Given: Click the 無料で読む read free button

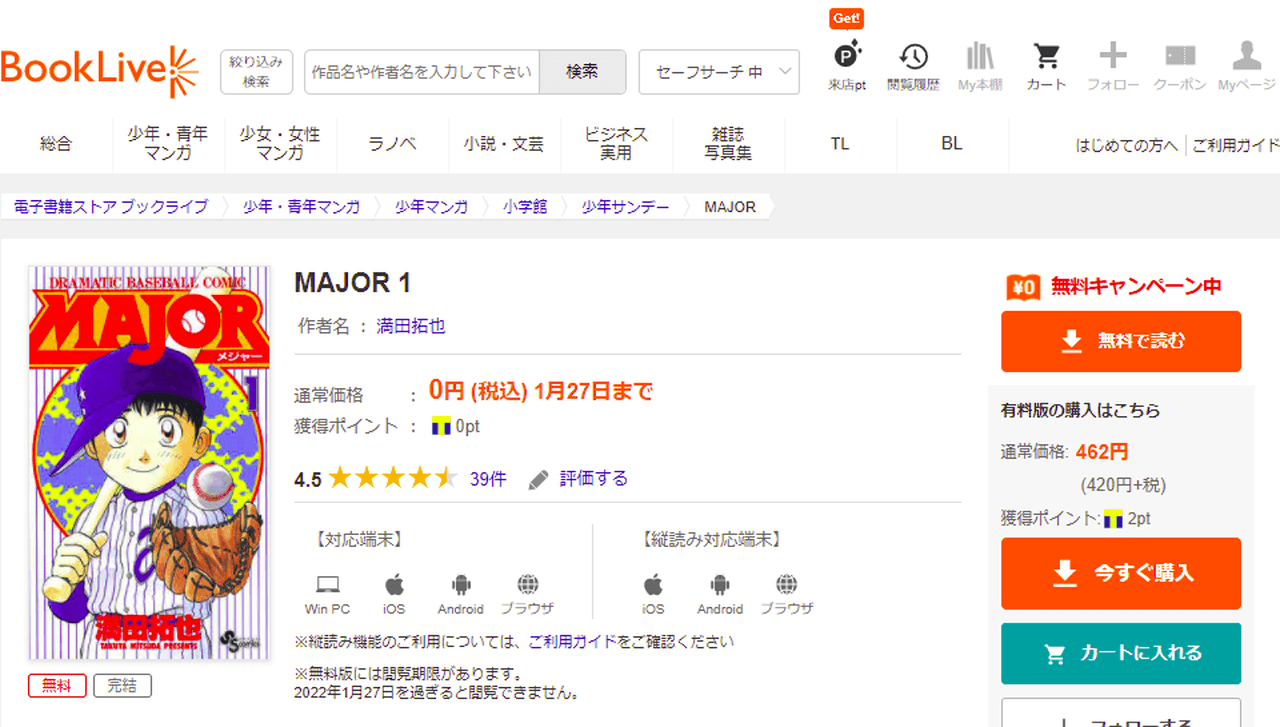Looking at the screenshot, I should click(1121, 341).
